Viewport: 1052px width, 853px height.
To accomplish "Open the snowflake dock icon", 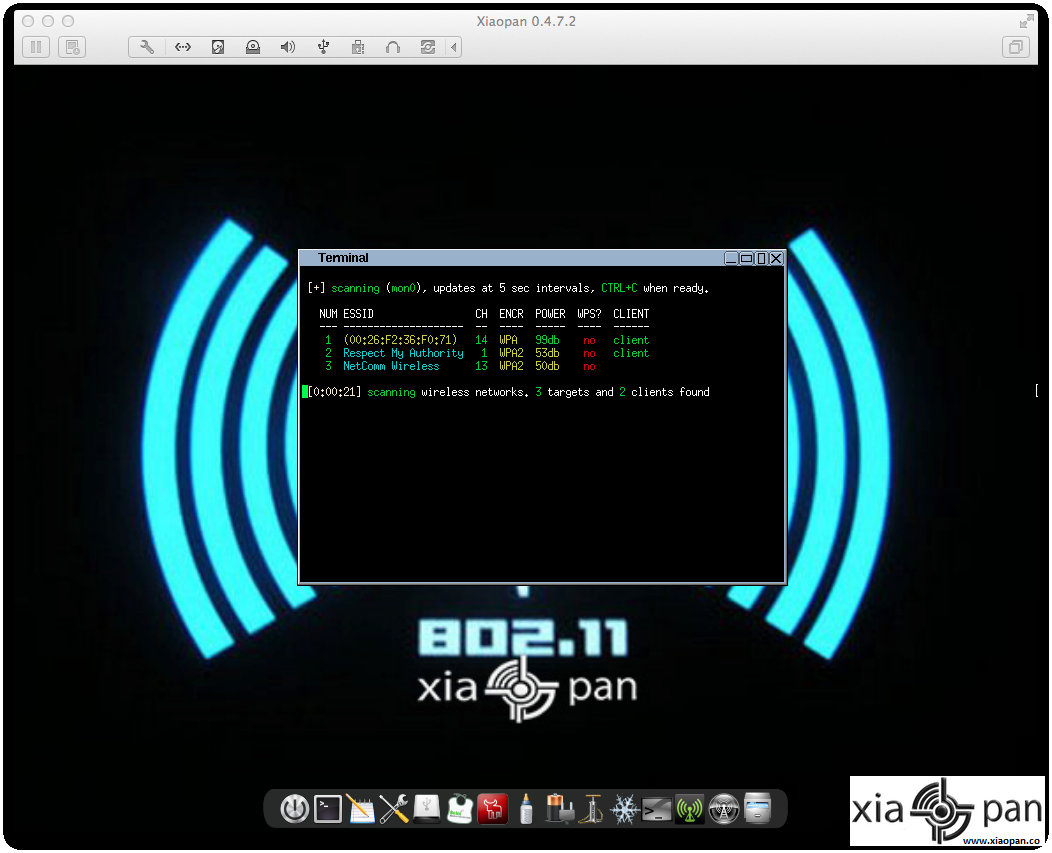I will click(x=625, y=809).
